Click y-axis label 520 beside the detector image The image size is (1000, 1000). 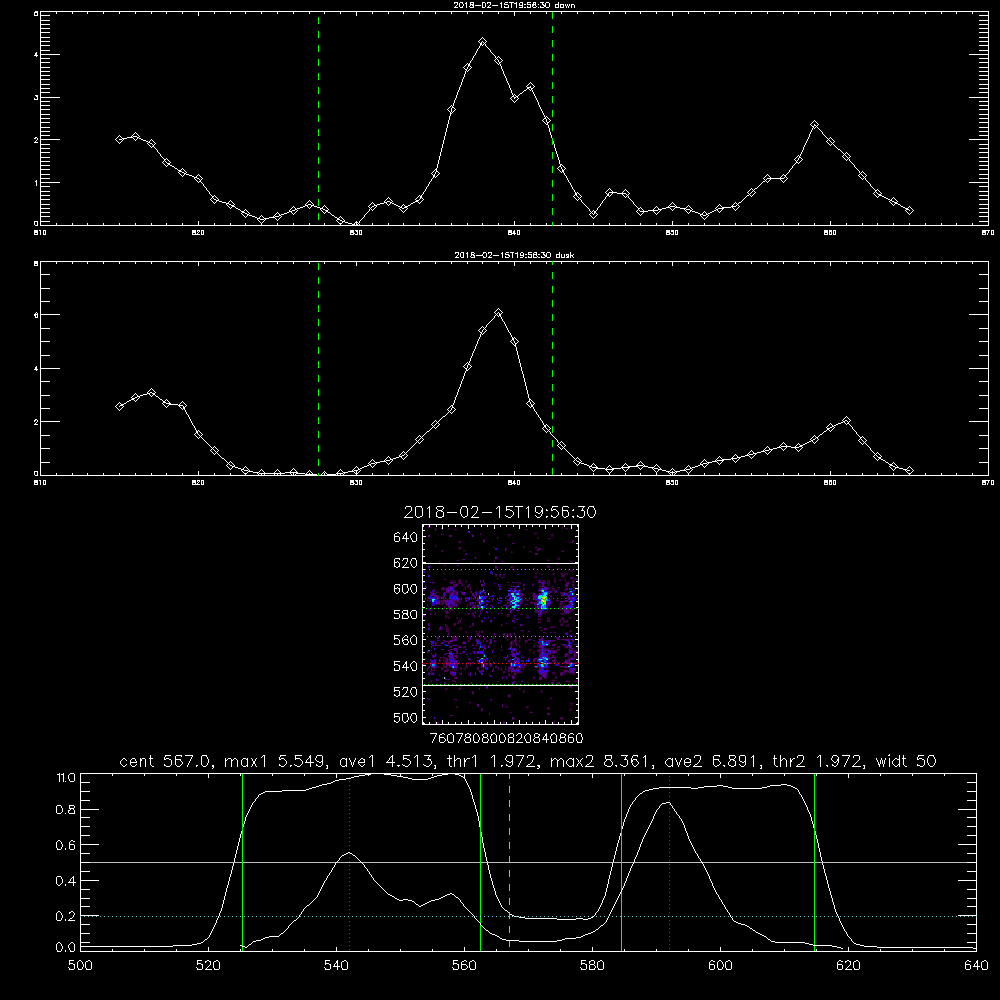click(x=406, y=692)
